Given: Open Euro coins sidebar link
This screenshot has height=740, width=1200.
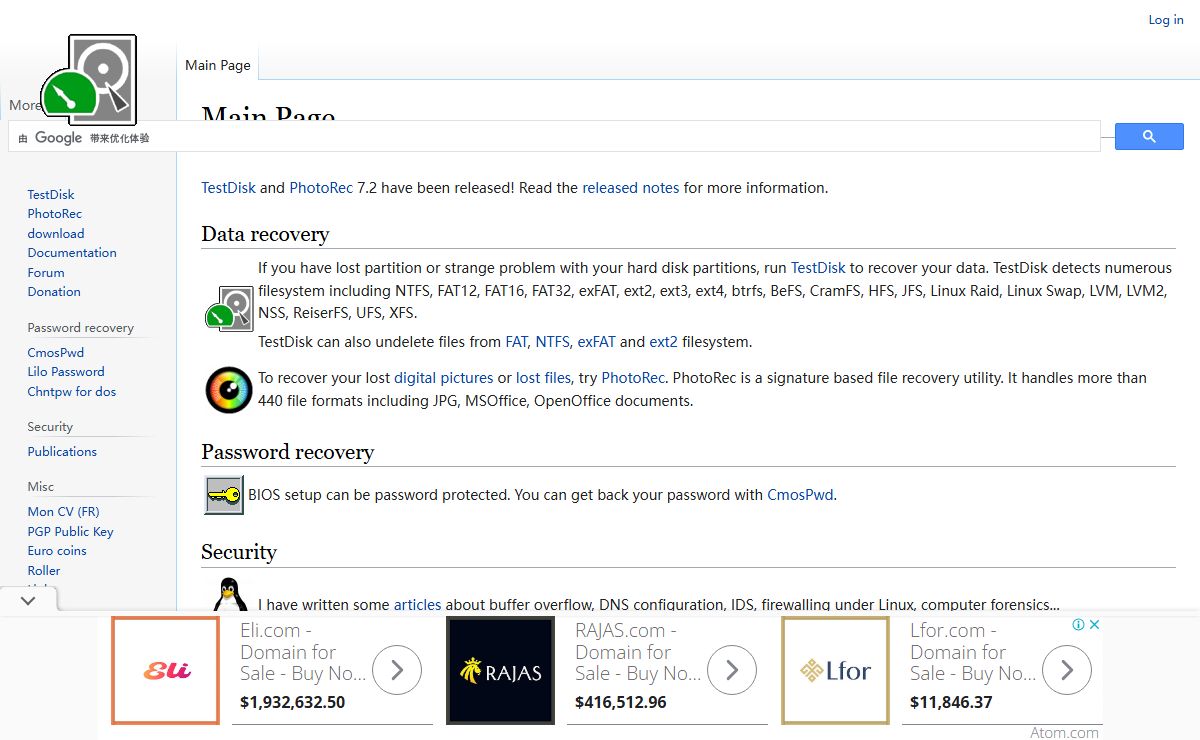Looking at the screenshot, I should [x=57, y=551].
